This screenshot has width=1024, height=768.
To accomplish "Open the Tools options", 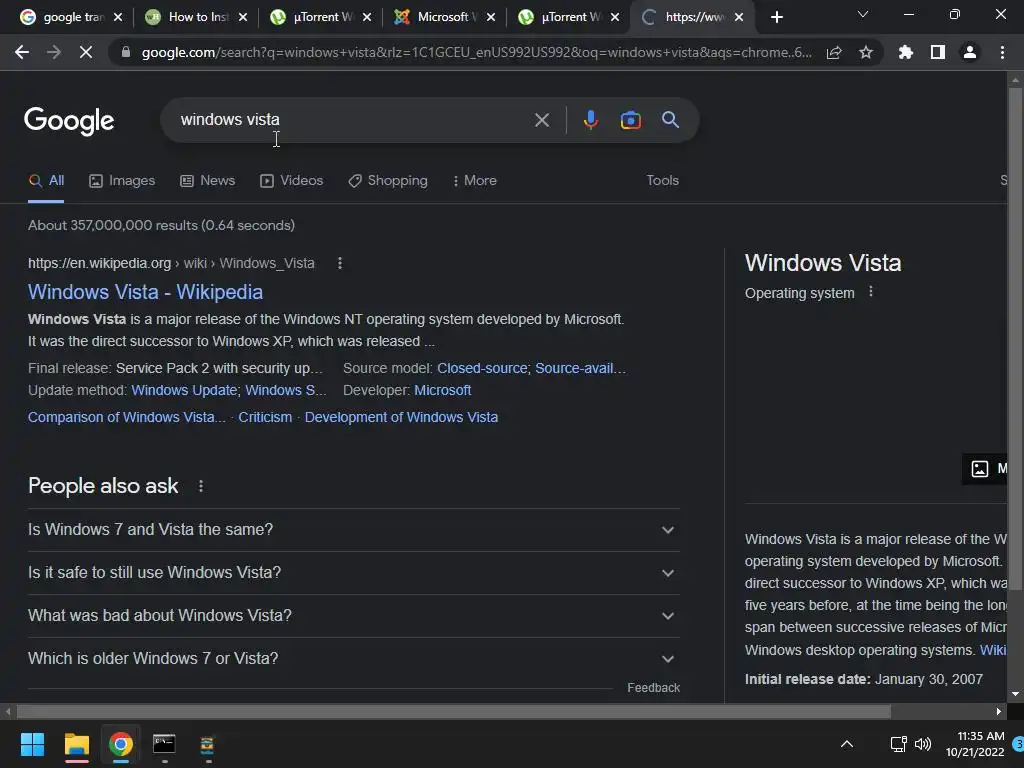I will point(662,181).
